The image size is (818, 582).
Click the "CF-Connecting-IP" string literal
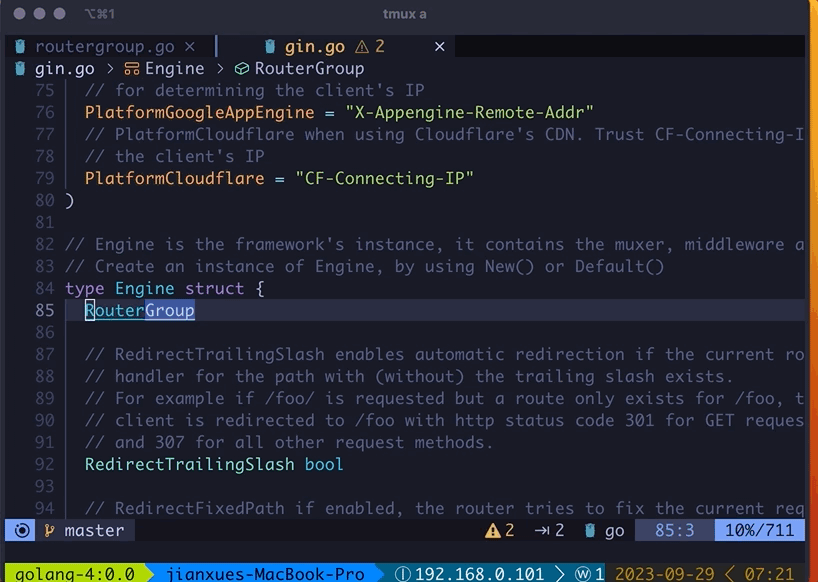(384, 178)
